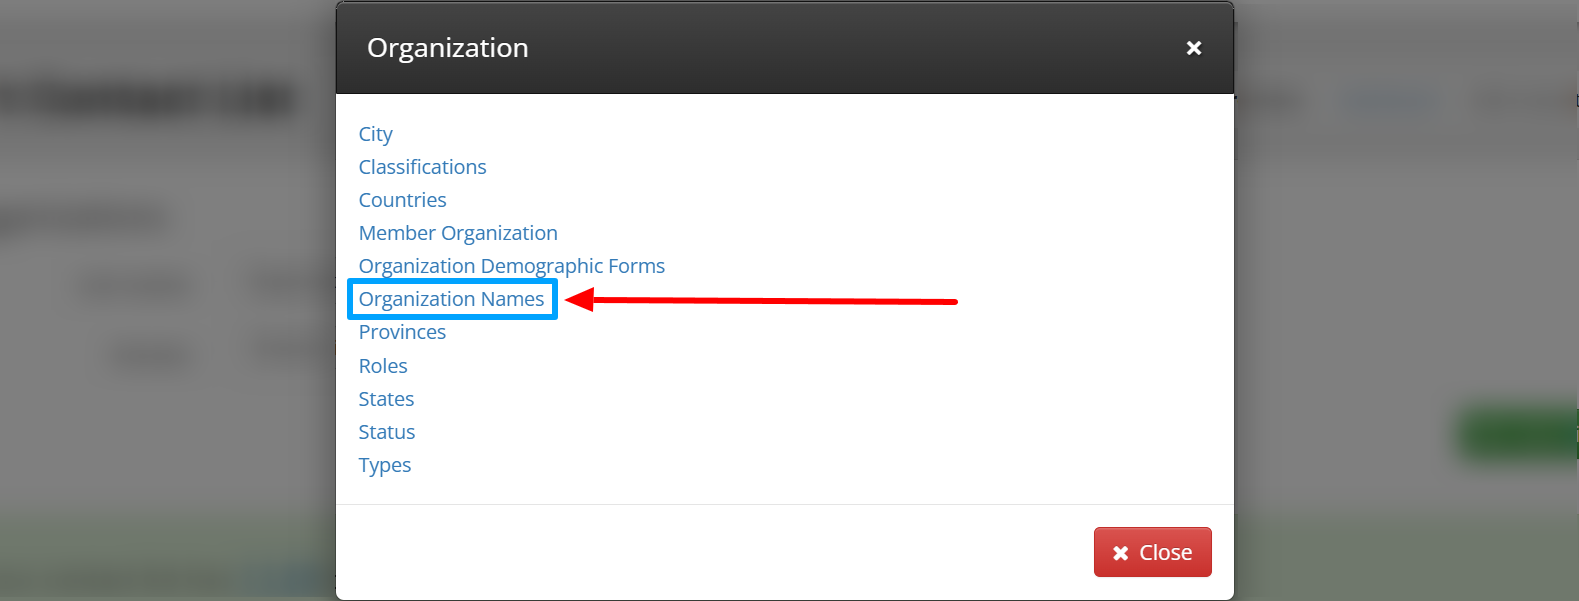The image size is (1579, 601).
Task: Select the Roles link
Action: [x=383, y=366]
